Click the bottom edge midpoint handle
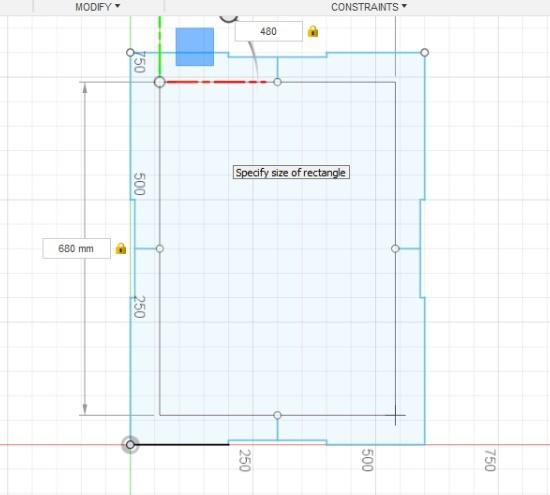The height and width of the screenshot is (495, 550). click(x=277, y=415)
